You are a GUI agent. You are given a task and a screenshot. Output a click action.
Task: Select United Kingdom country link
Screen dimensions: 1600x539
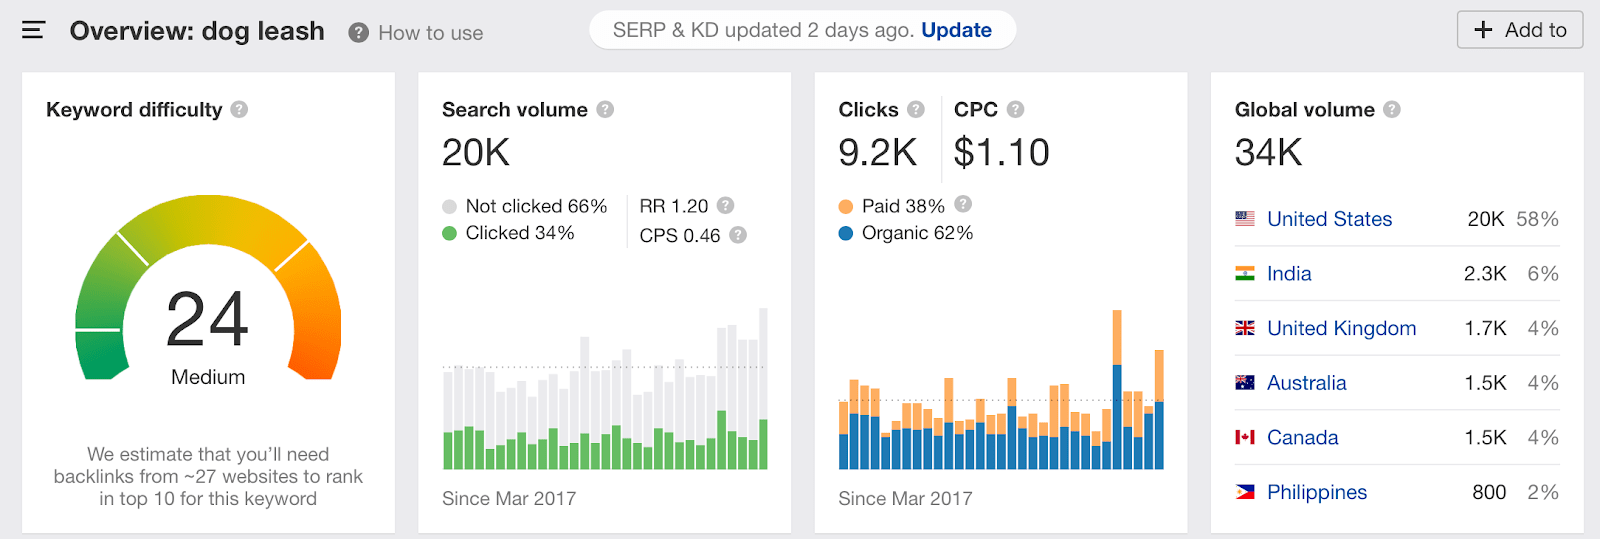[x=1341, y=328]
